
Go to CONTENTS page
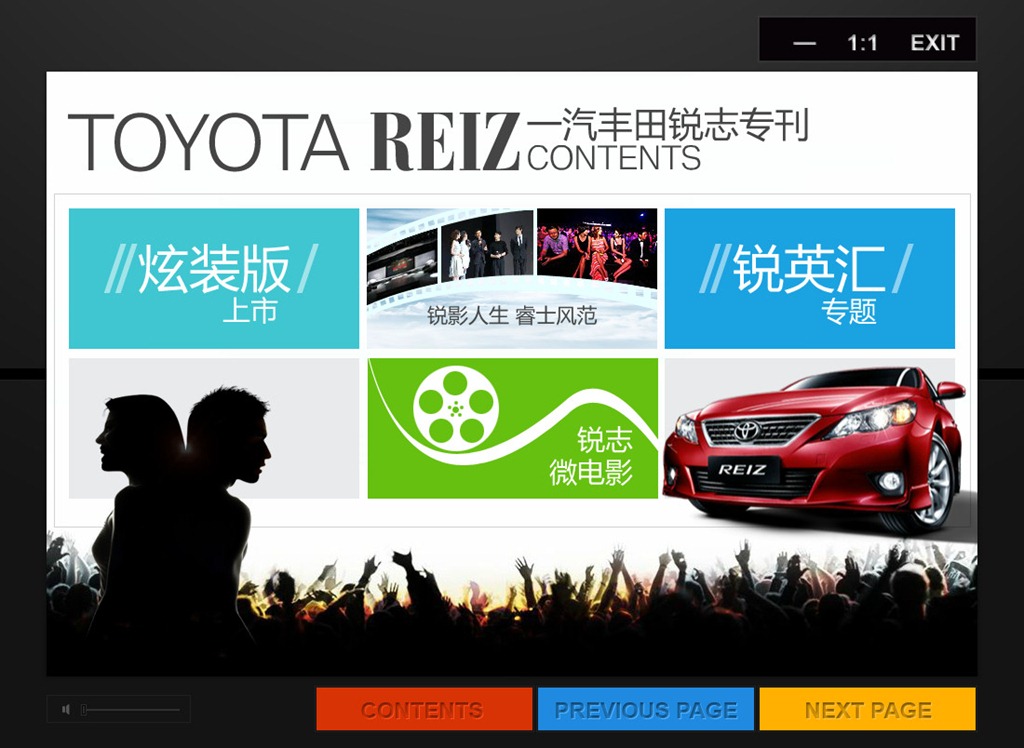(x=424, y=709)
